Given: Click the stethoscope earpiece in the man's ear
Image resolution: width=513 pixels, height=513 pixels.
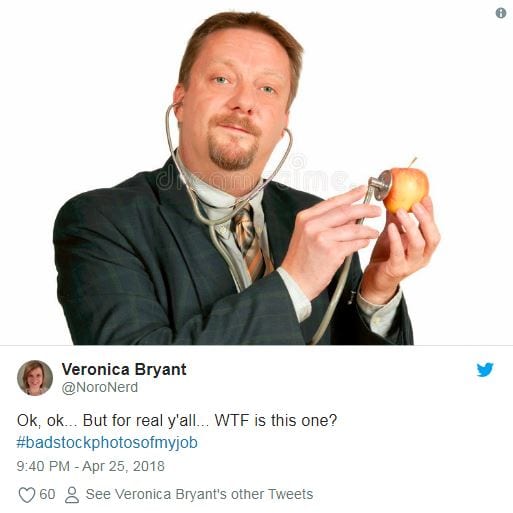Looking at the screenshot, I should (176, 105).
